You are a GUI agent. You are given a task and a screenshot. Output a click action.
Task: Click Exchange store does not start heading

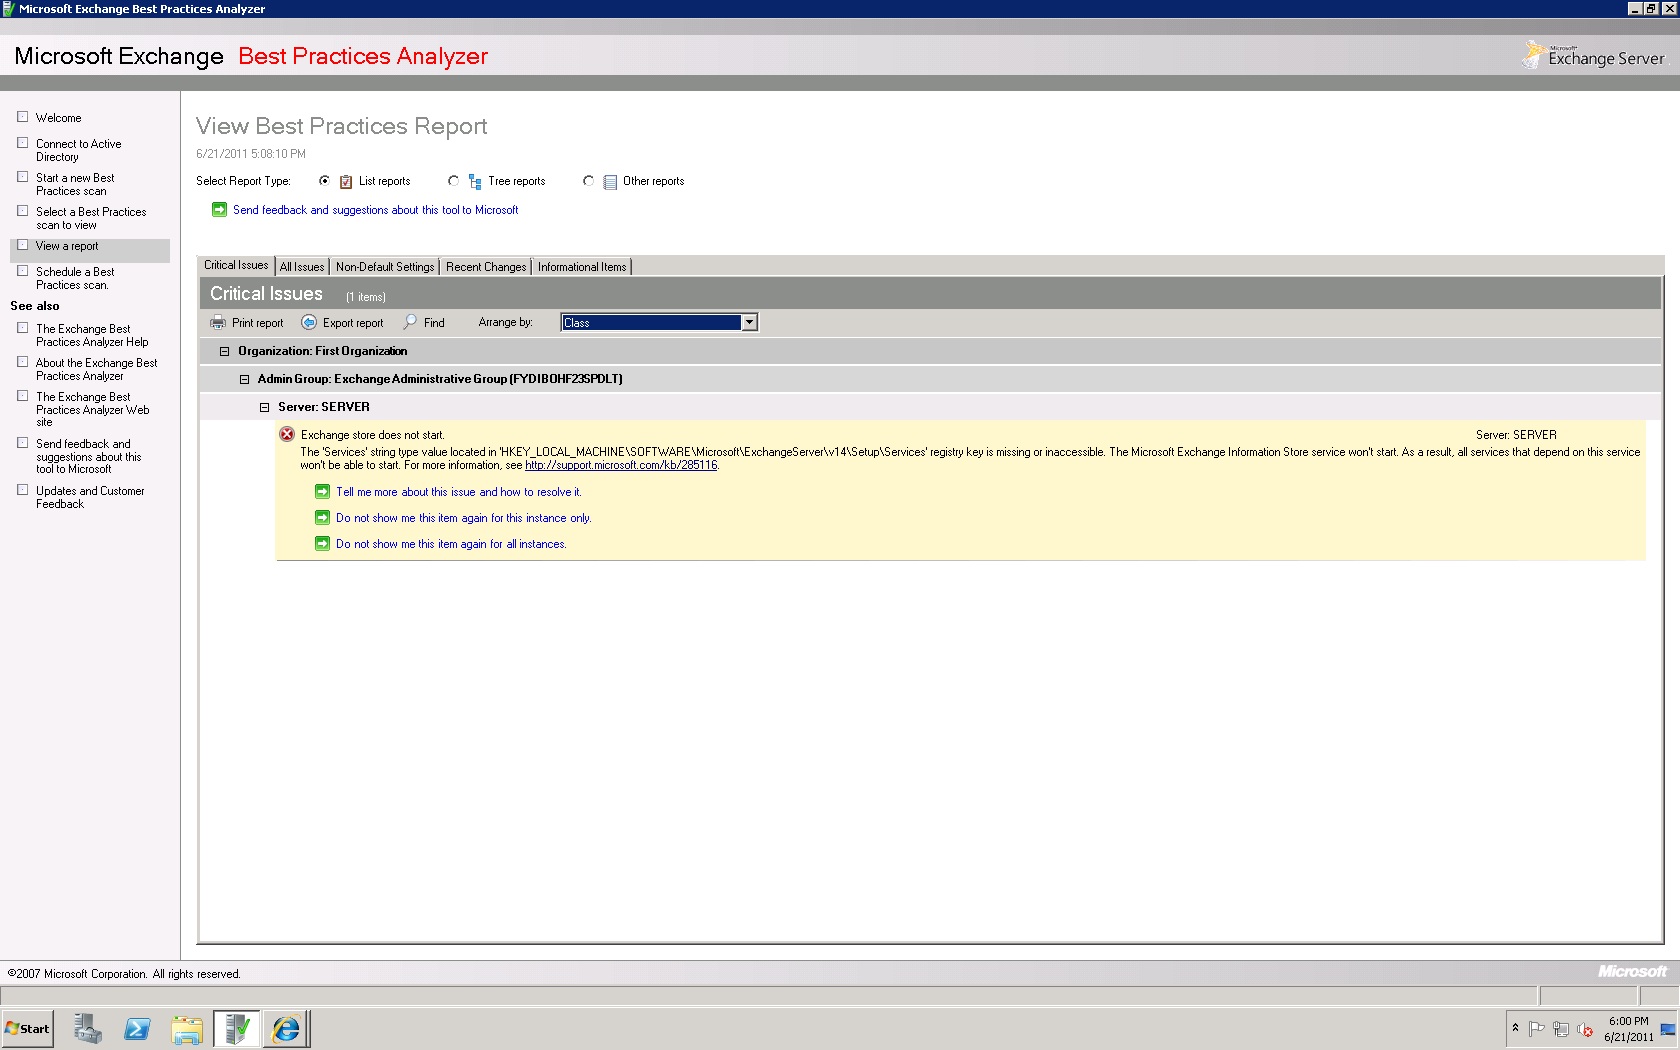(x=372, y=435)
